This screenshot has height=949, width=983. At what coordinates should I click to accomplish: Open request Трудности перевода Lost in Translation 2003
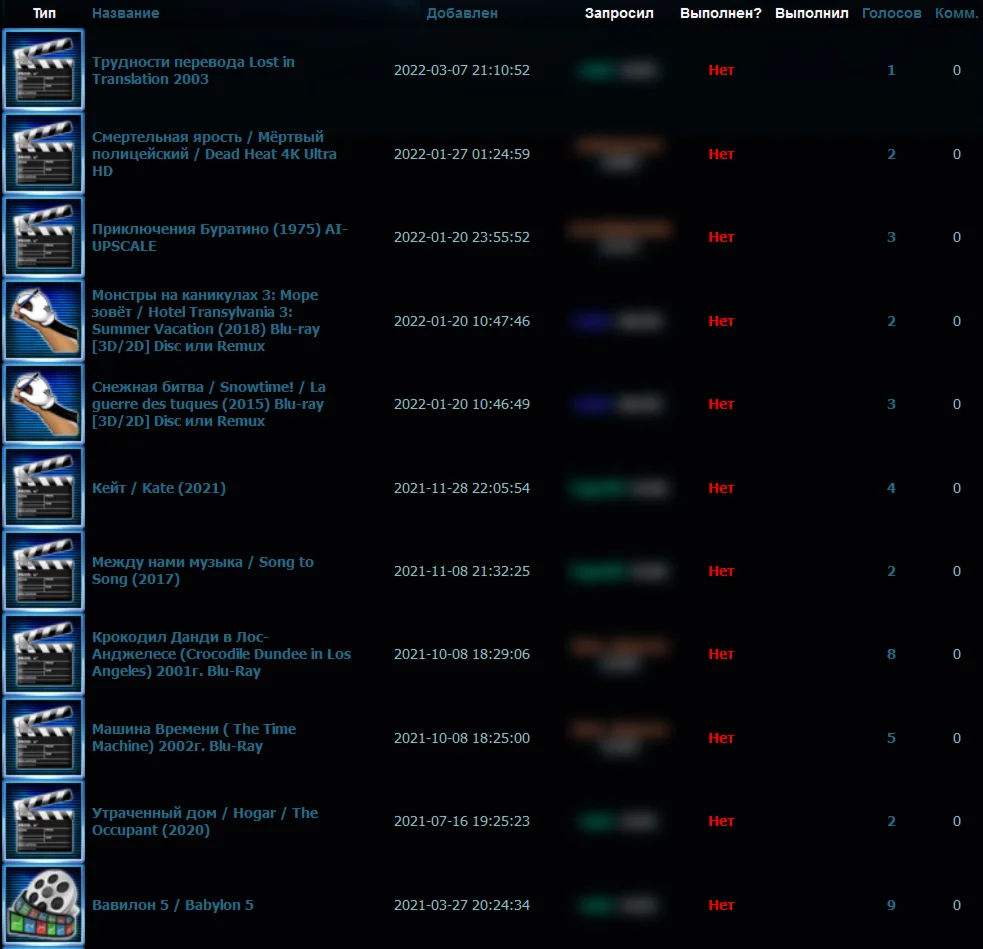click(193, 70)
